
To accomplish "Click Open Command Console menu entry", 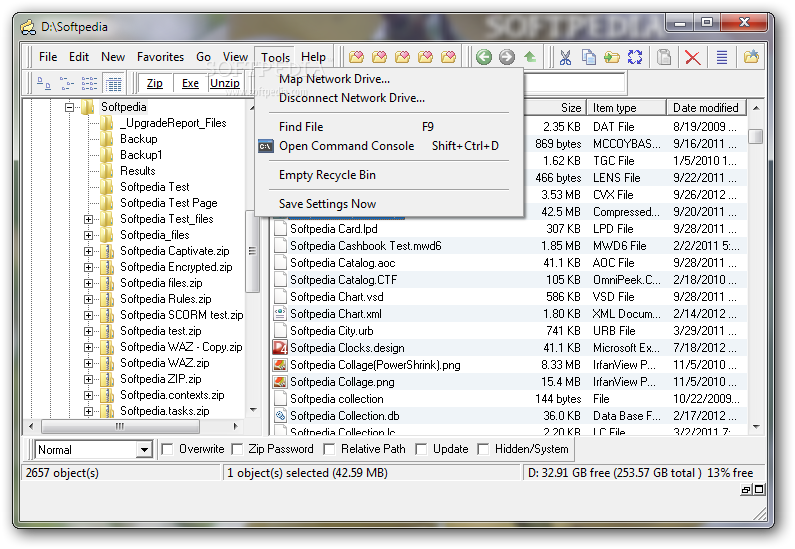I will tap(389, 146).
